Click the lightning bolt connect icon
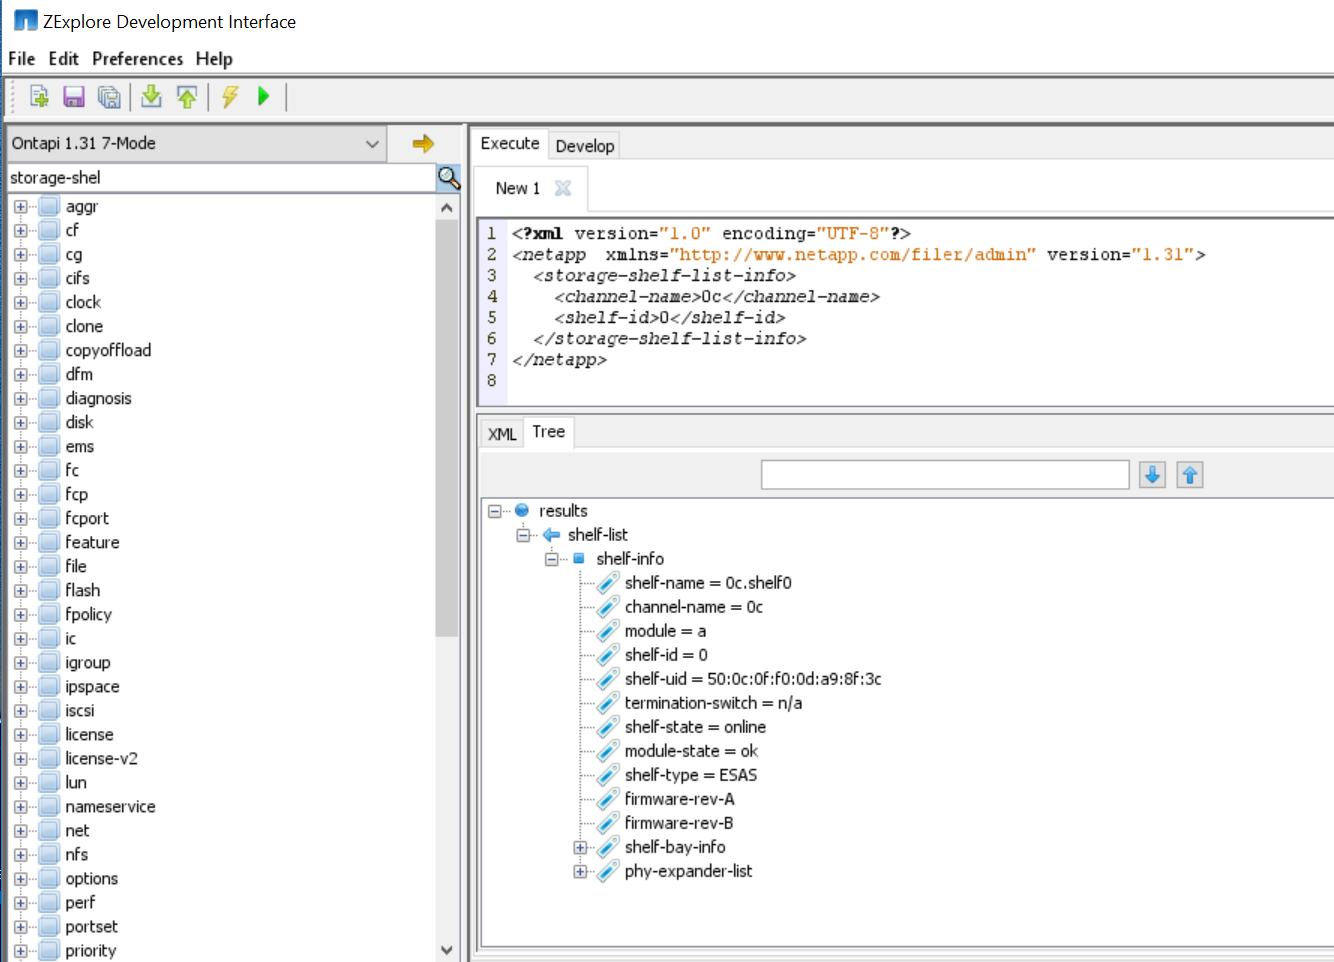Screen dimensions: 1334x962 coord(230,96)
